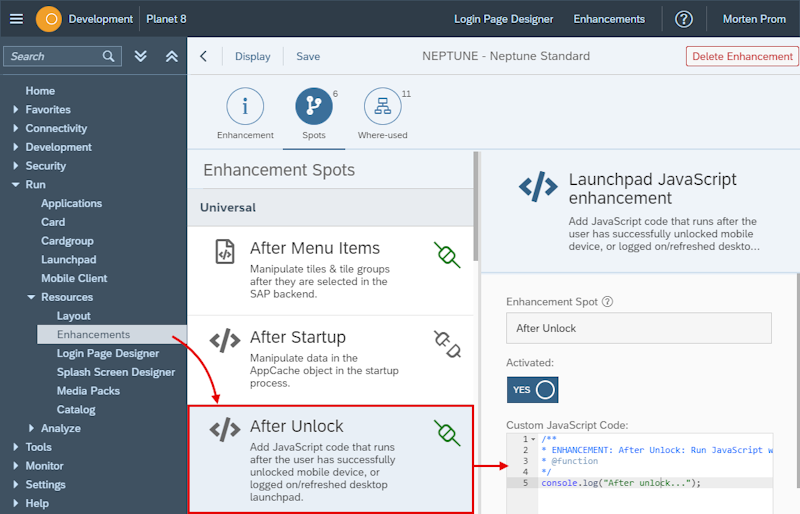Expand the Monitor tree node
Viewport: 800px width, 514px height.
16,466
